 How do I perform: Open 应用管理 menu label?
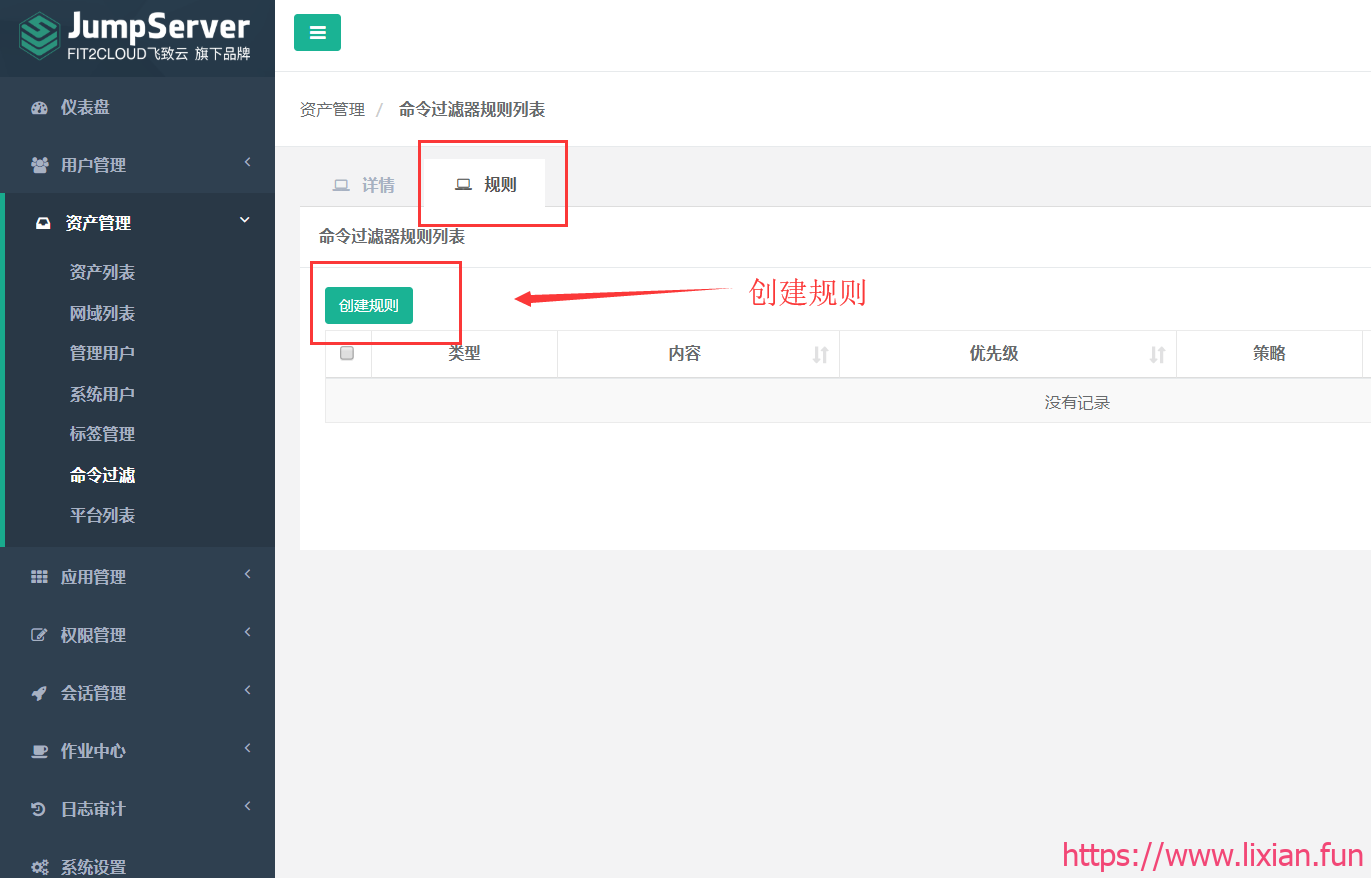[x=93, y=577]
